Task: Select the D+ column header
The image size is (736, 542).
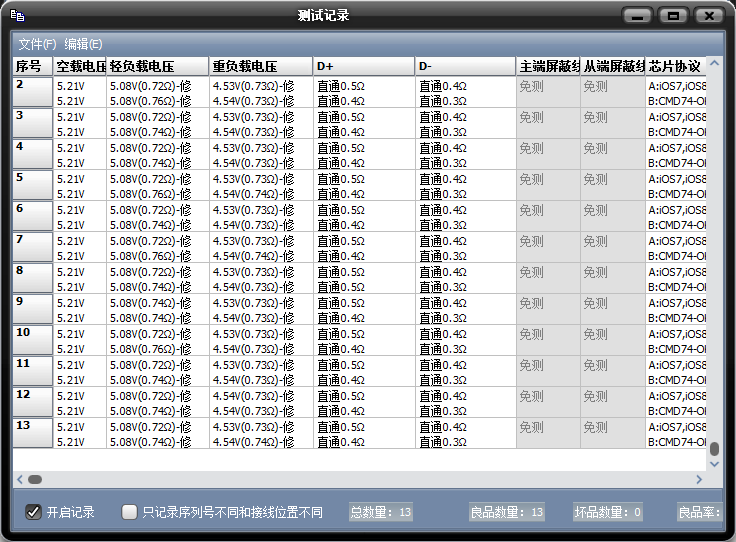Action: 364,66
